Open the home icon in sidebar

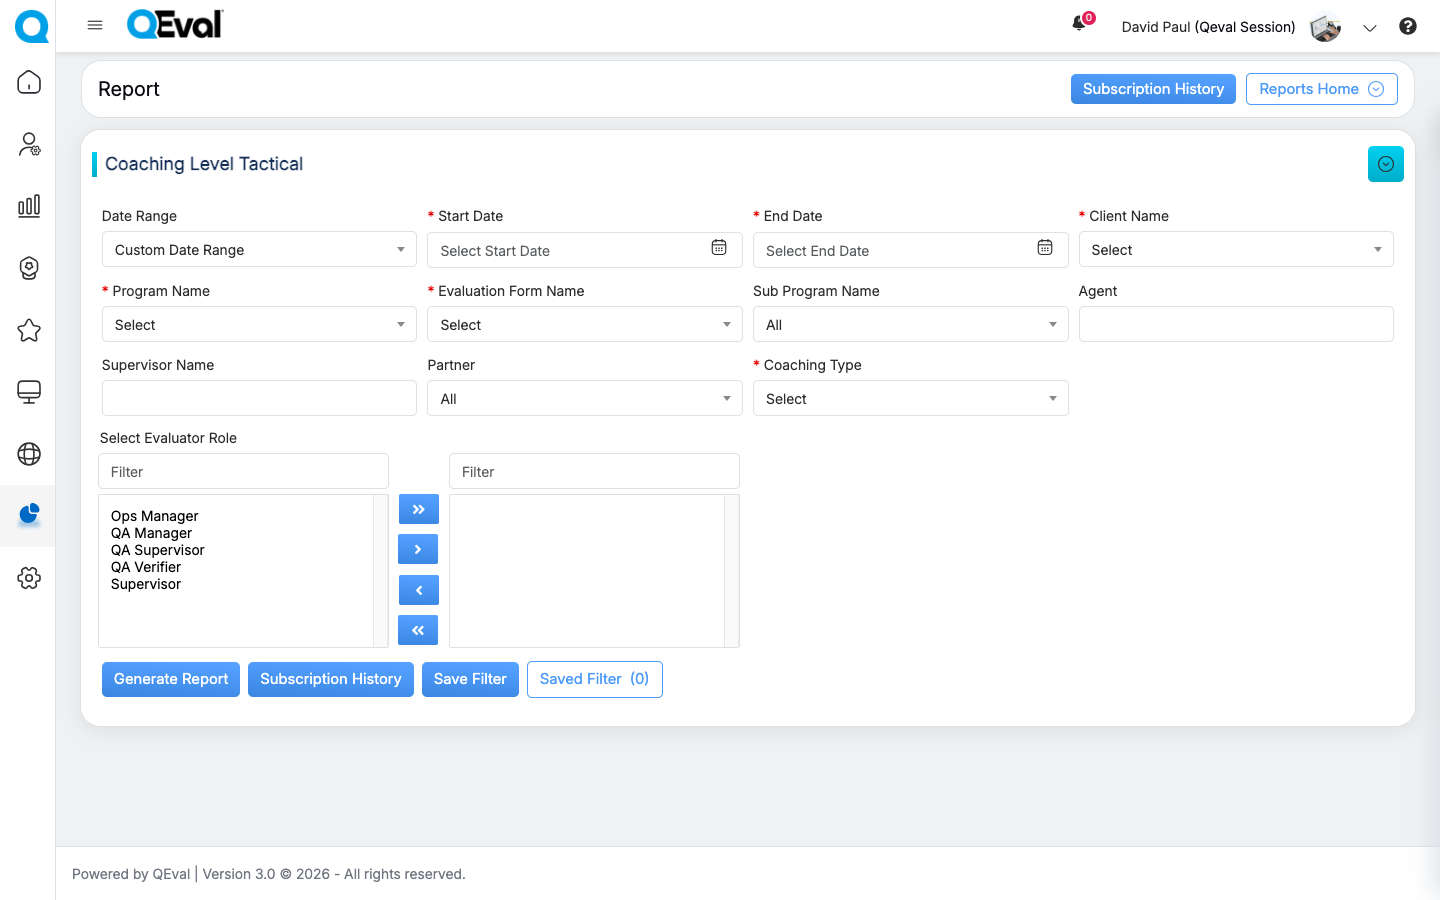click(29, 82)
